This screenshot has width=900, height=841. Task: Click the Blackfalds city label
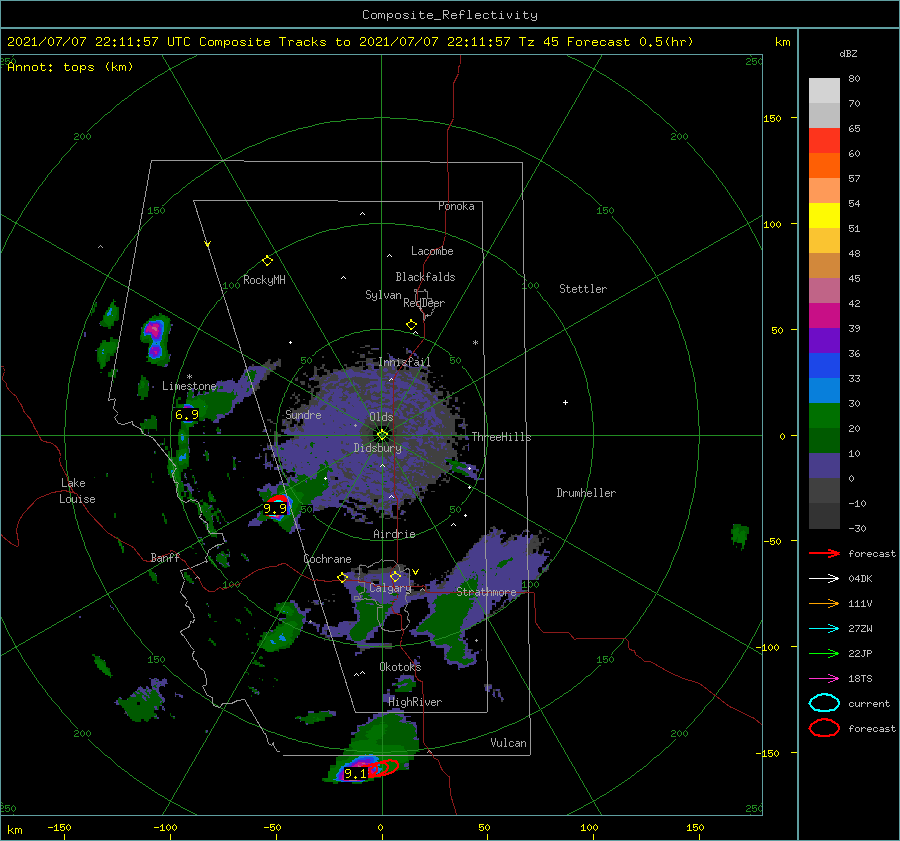[425, 277]
